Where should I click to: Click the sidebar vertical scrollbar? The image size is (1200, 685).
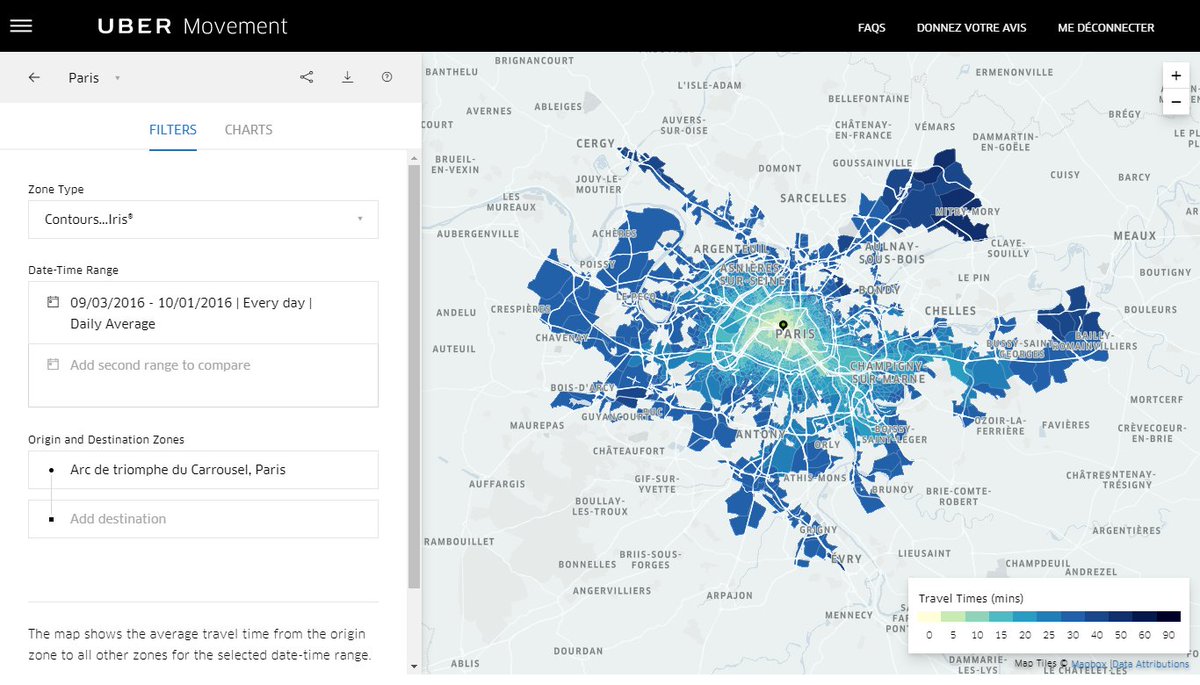pyautogui.click(x=414, y=375)
